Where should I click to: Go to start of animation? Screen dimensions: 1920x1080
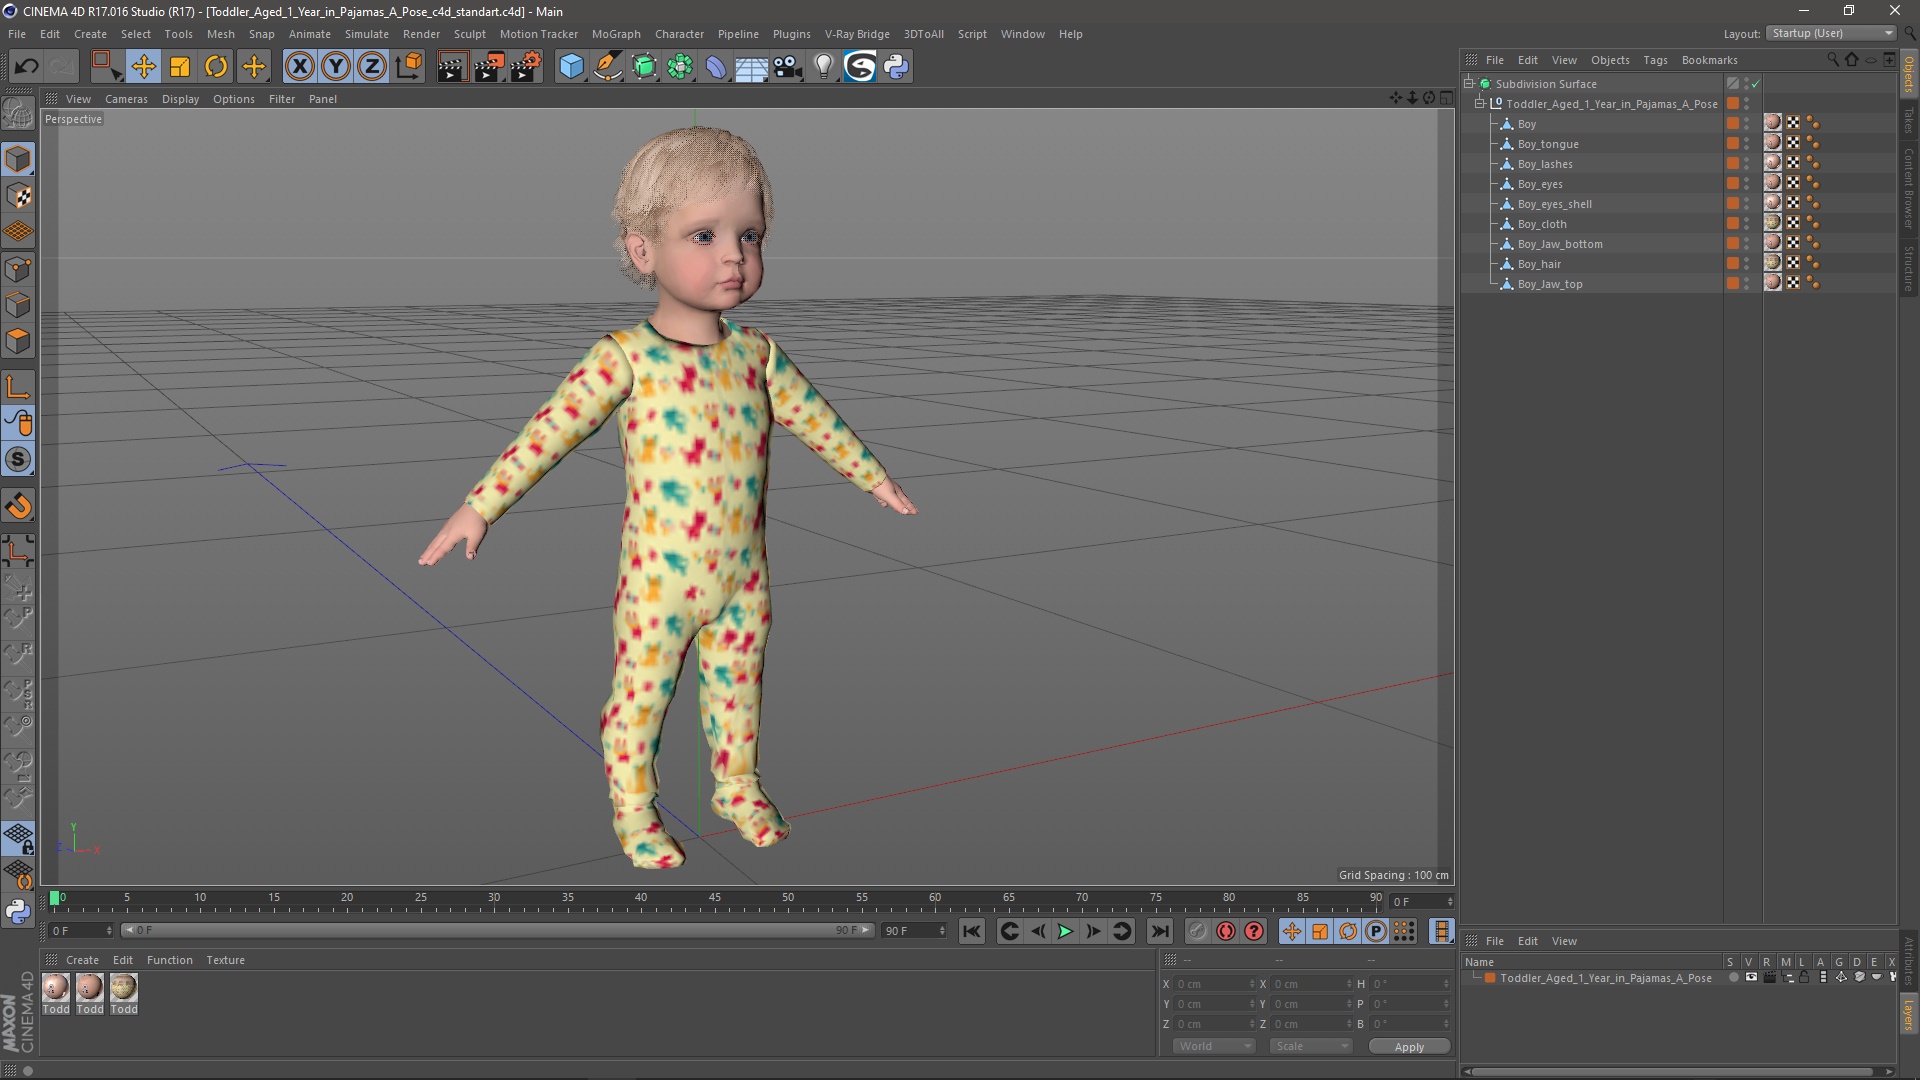(x=971, y=931)
